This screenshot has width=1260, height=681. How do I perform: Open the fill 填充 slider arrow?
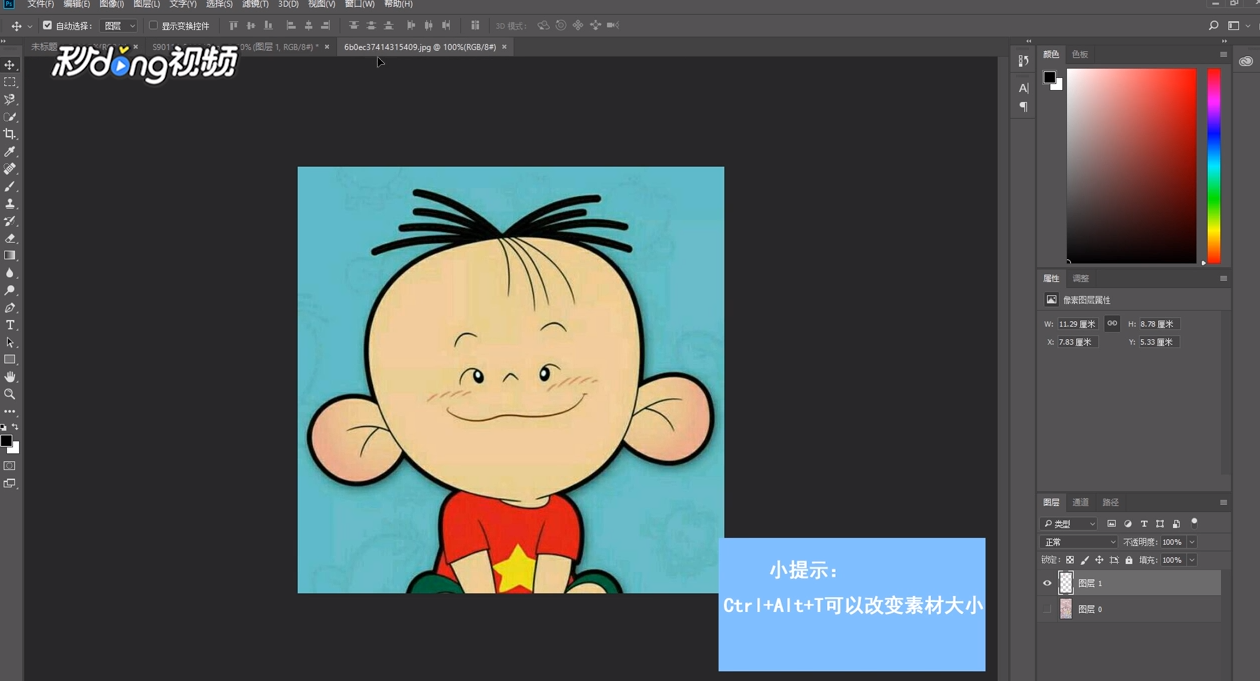(1192, 560)
